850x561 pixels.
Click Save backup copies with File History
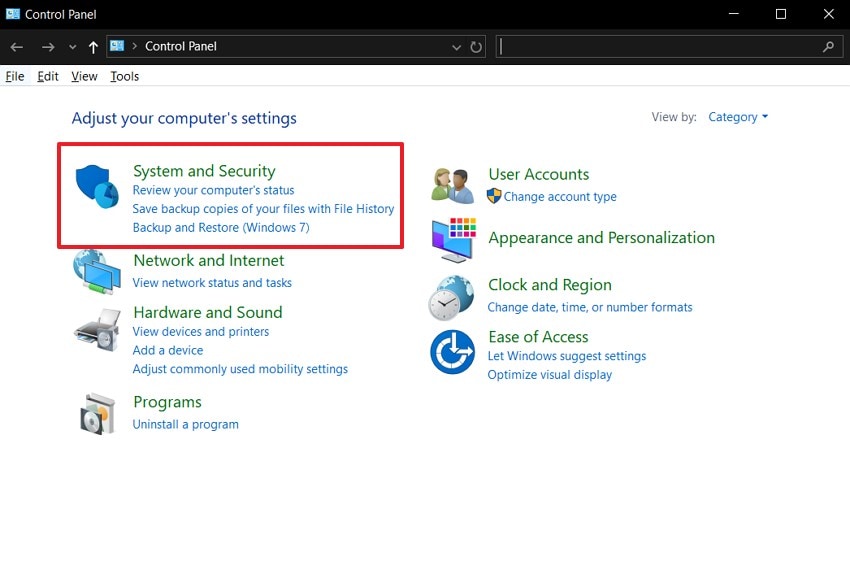point(263,209)
